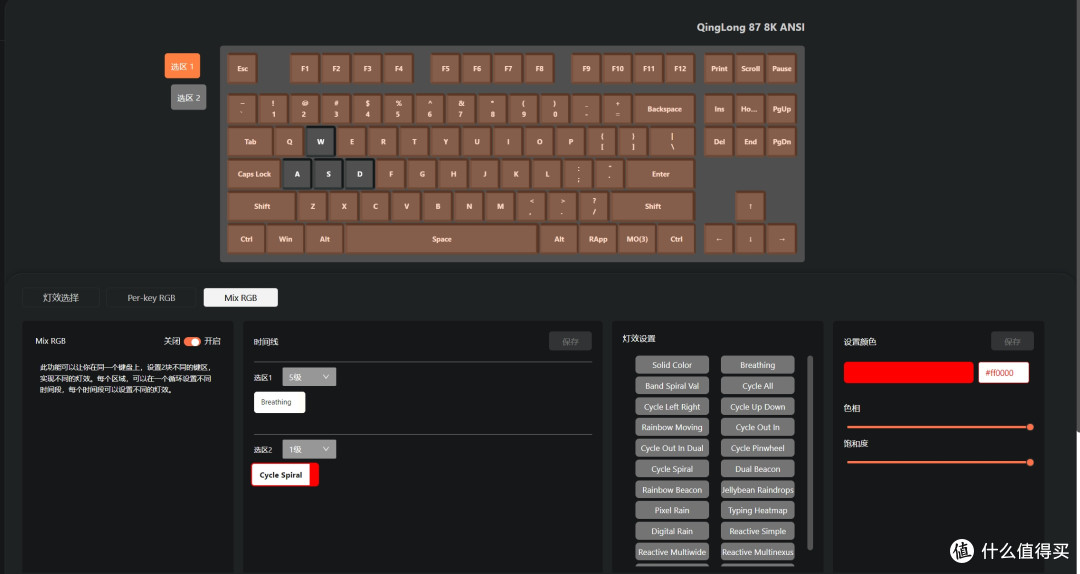The width and height of the screenshot is (1080, 574).
Task: Click the color settings 保存 button
Action: (1012, 342)
